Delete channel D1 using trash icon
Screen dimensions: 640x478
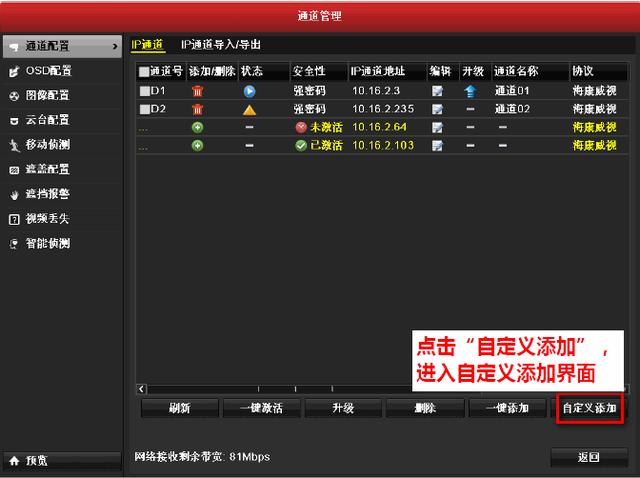click(198, 91)
